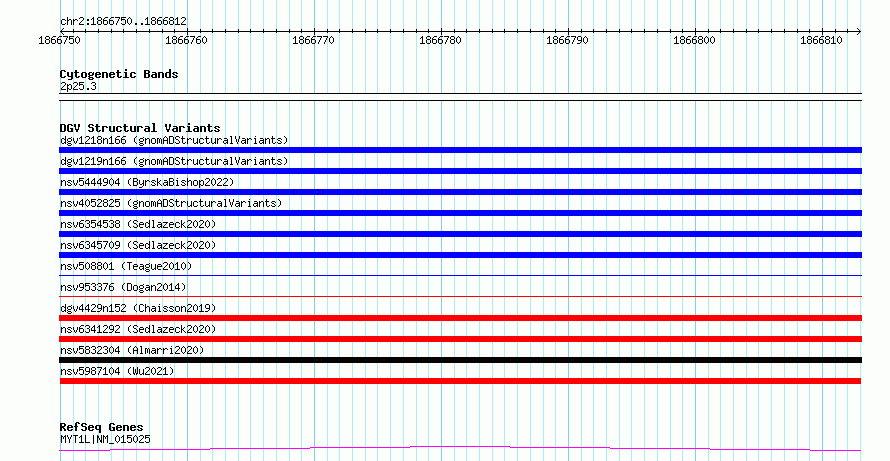Select the blue bar under nsv5444904
The height and width of the screenshot is (461, 890).
click(460, 192)
